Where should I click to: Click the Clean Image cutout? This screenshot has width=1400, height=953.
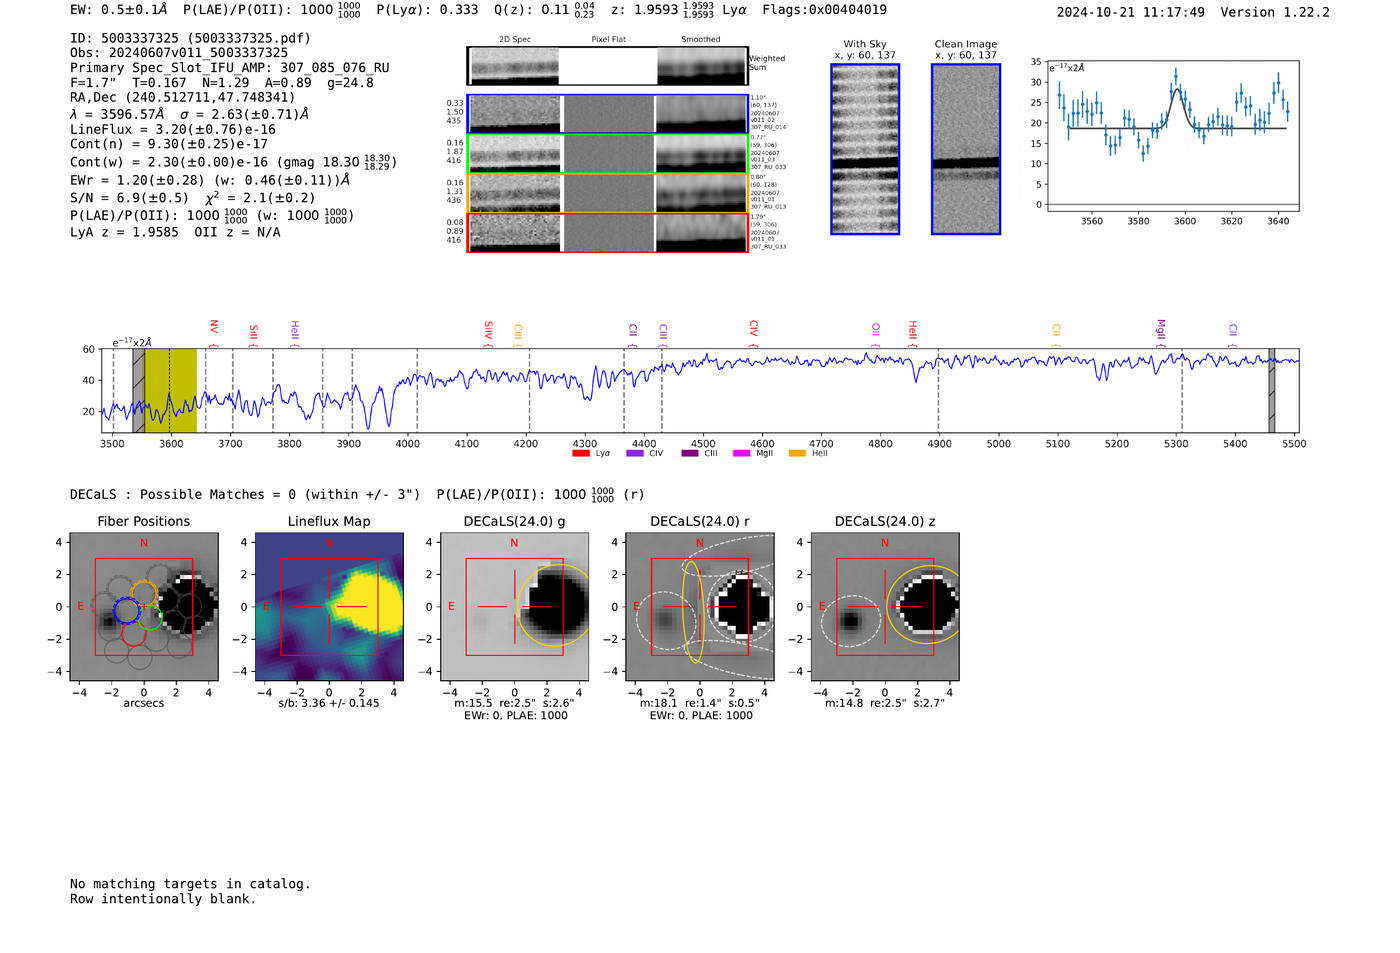point(966,149)
